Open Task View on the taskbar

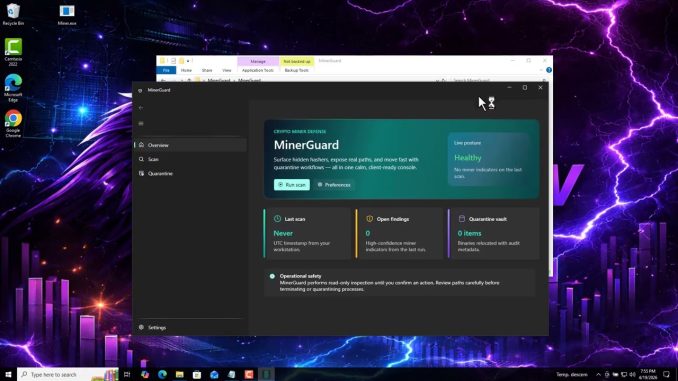tap(127, 375)
